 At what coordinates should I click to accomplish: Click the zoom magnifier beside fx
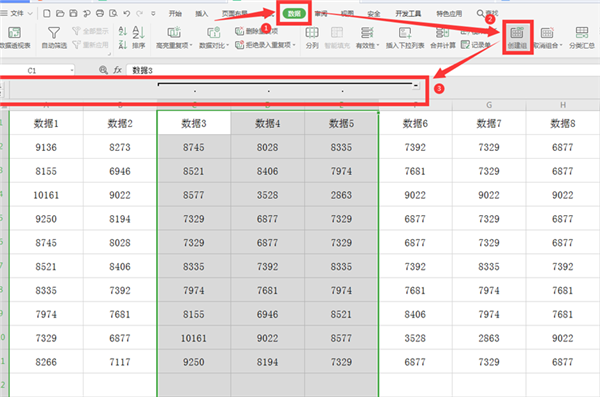coord(103,70)
